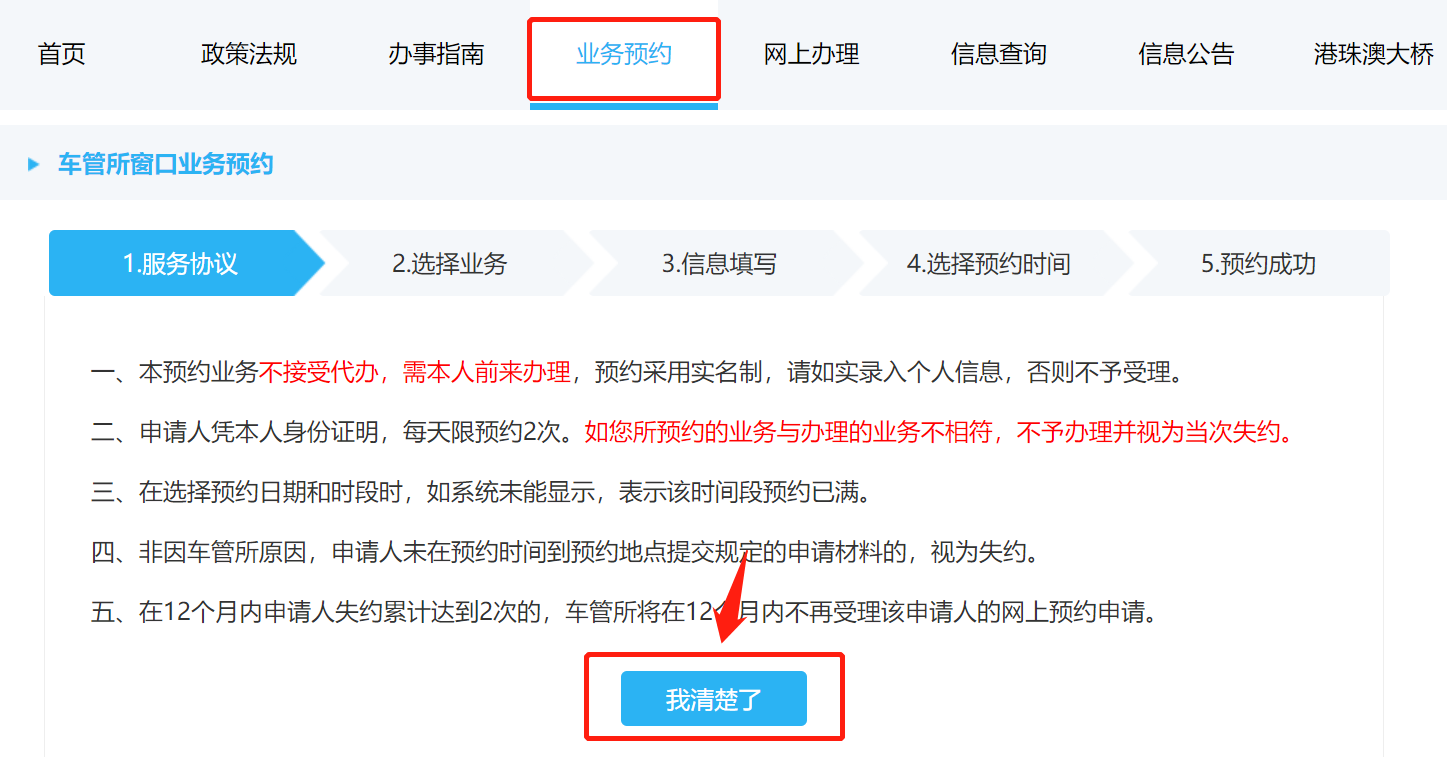Open the 办事指南 navigation item
This screenshot has height=757, width=1447.
(436, 54)
